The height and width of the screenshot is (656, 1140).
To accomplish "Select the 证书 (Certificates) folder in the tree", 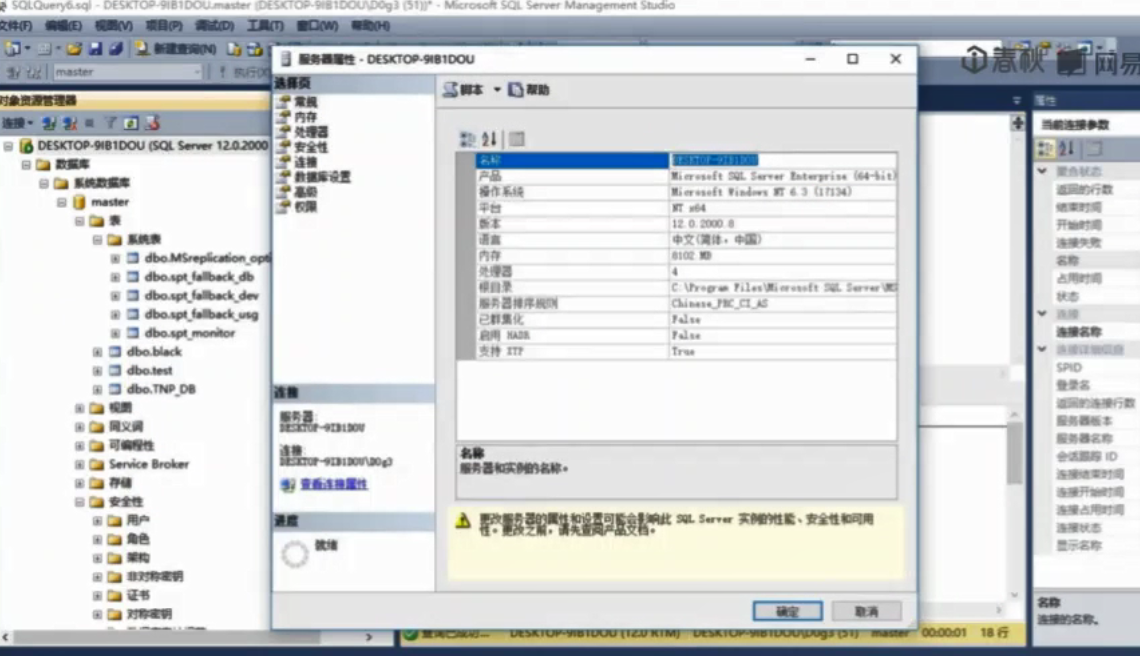I will (x=138, y=596).
